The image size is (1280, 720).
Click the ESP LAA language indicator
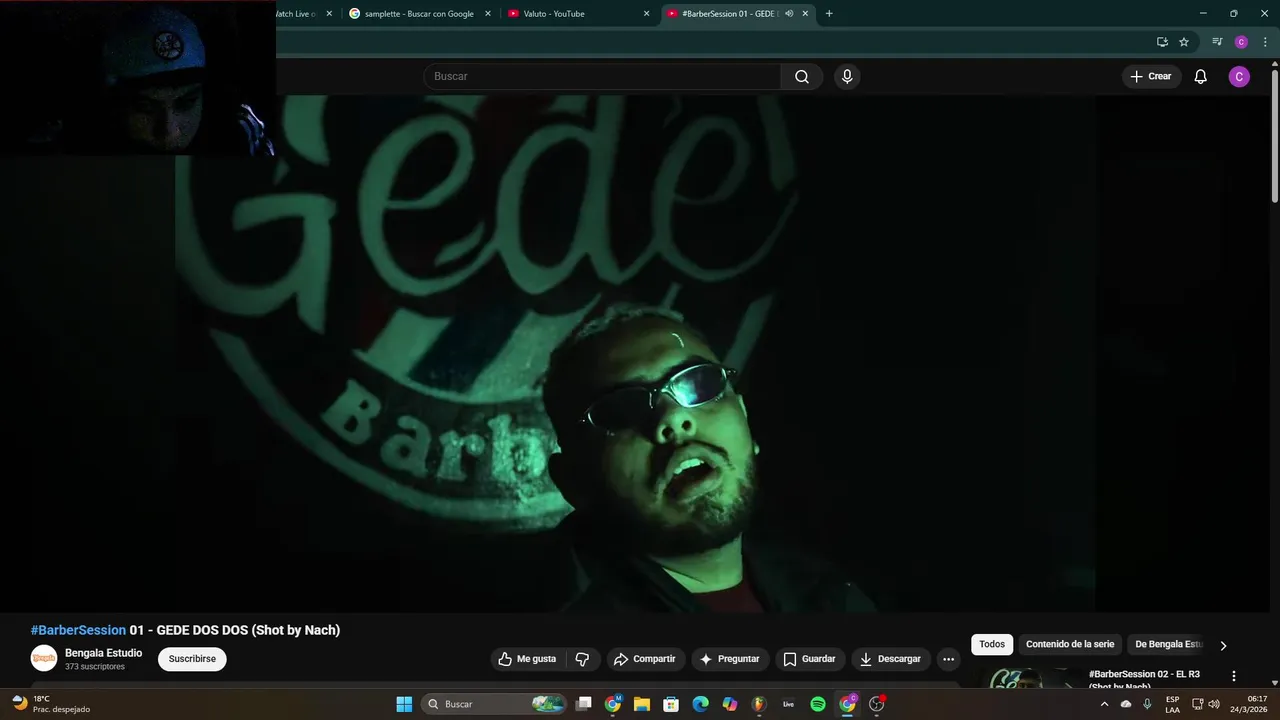(1172, 704)
